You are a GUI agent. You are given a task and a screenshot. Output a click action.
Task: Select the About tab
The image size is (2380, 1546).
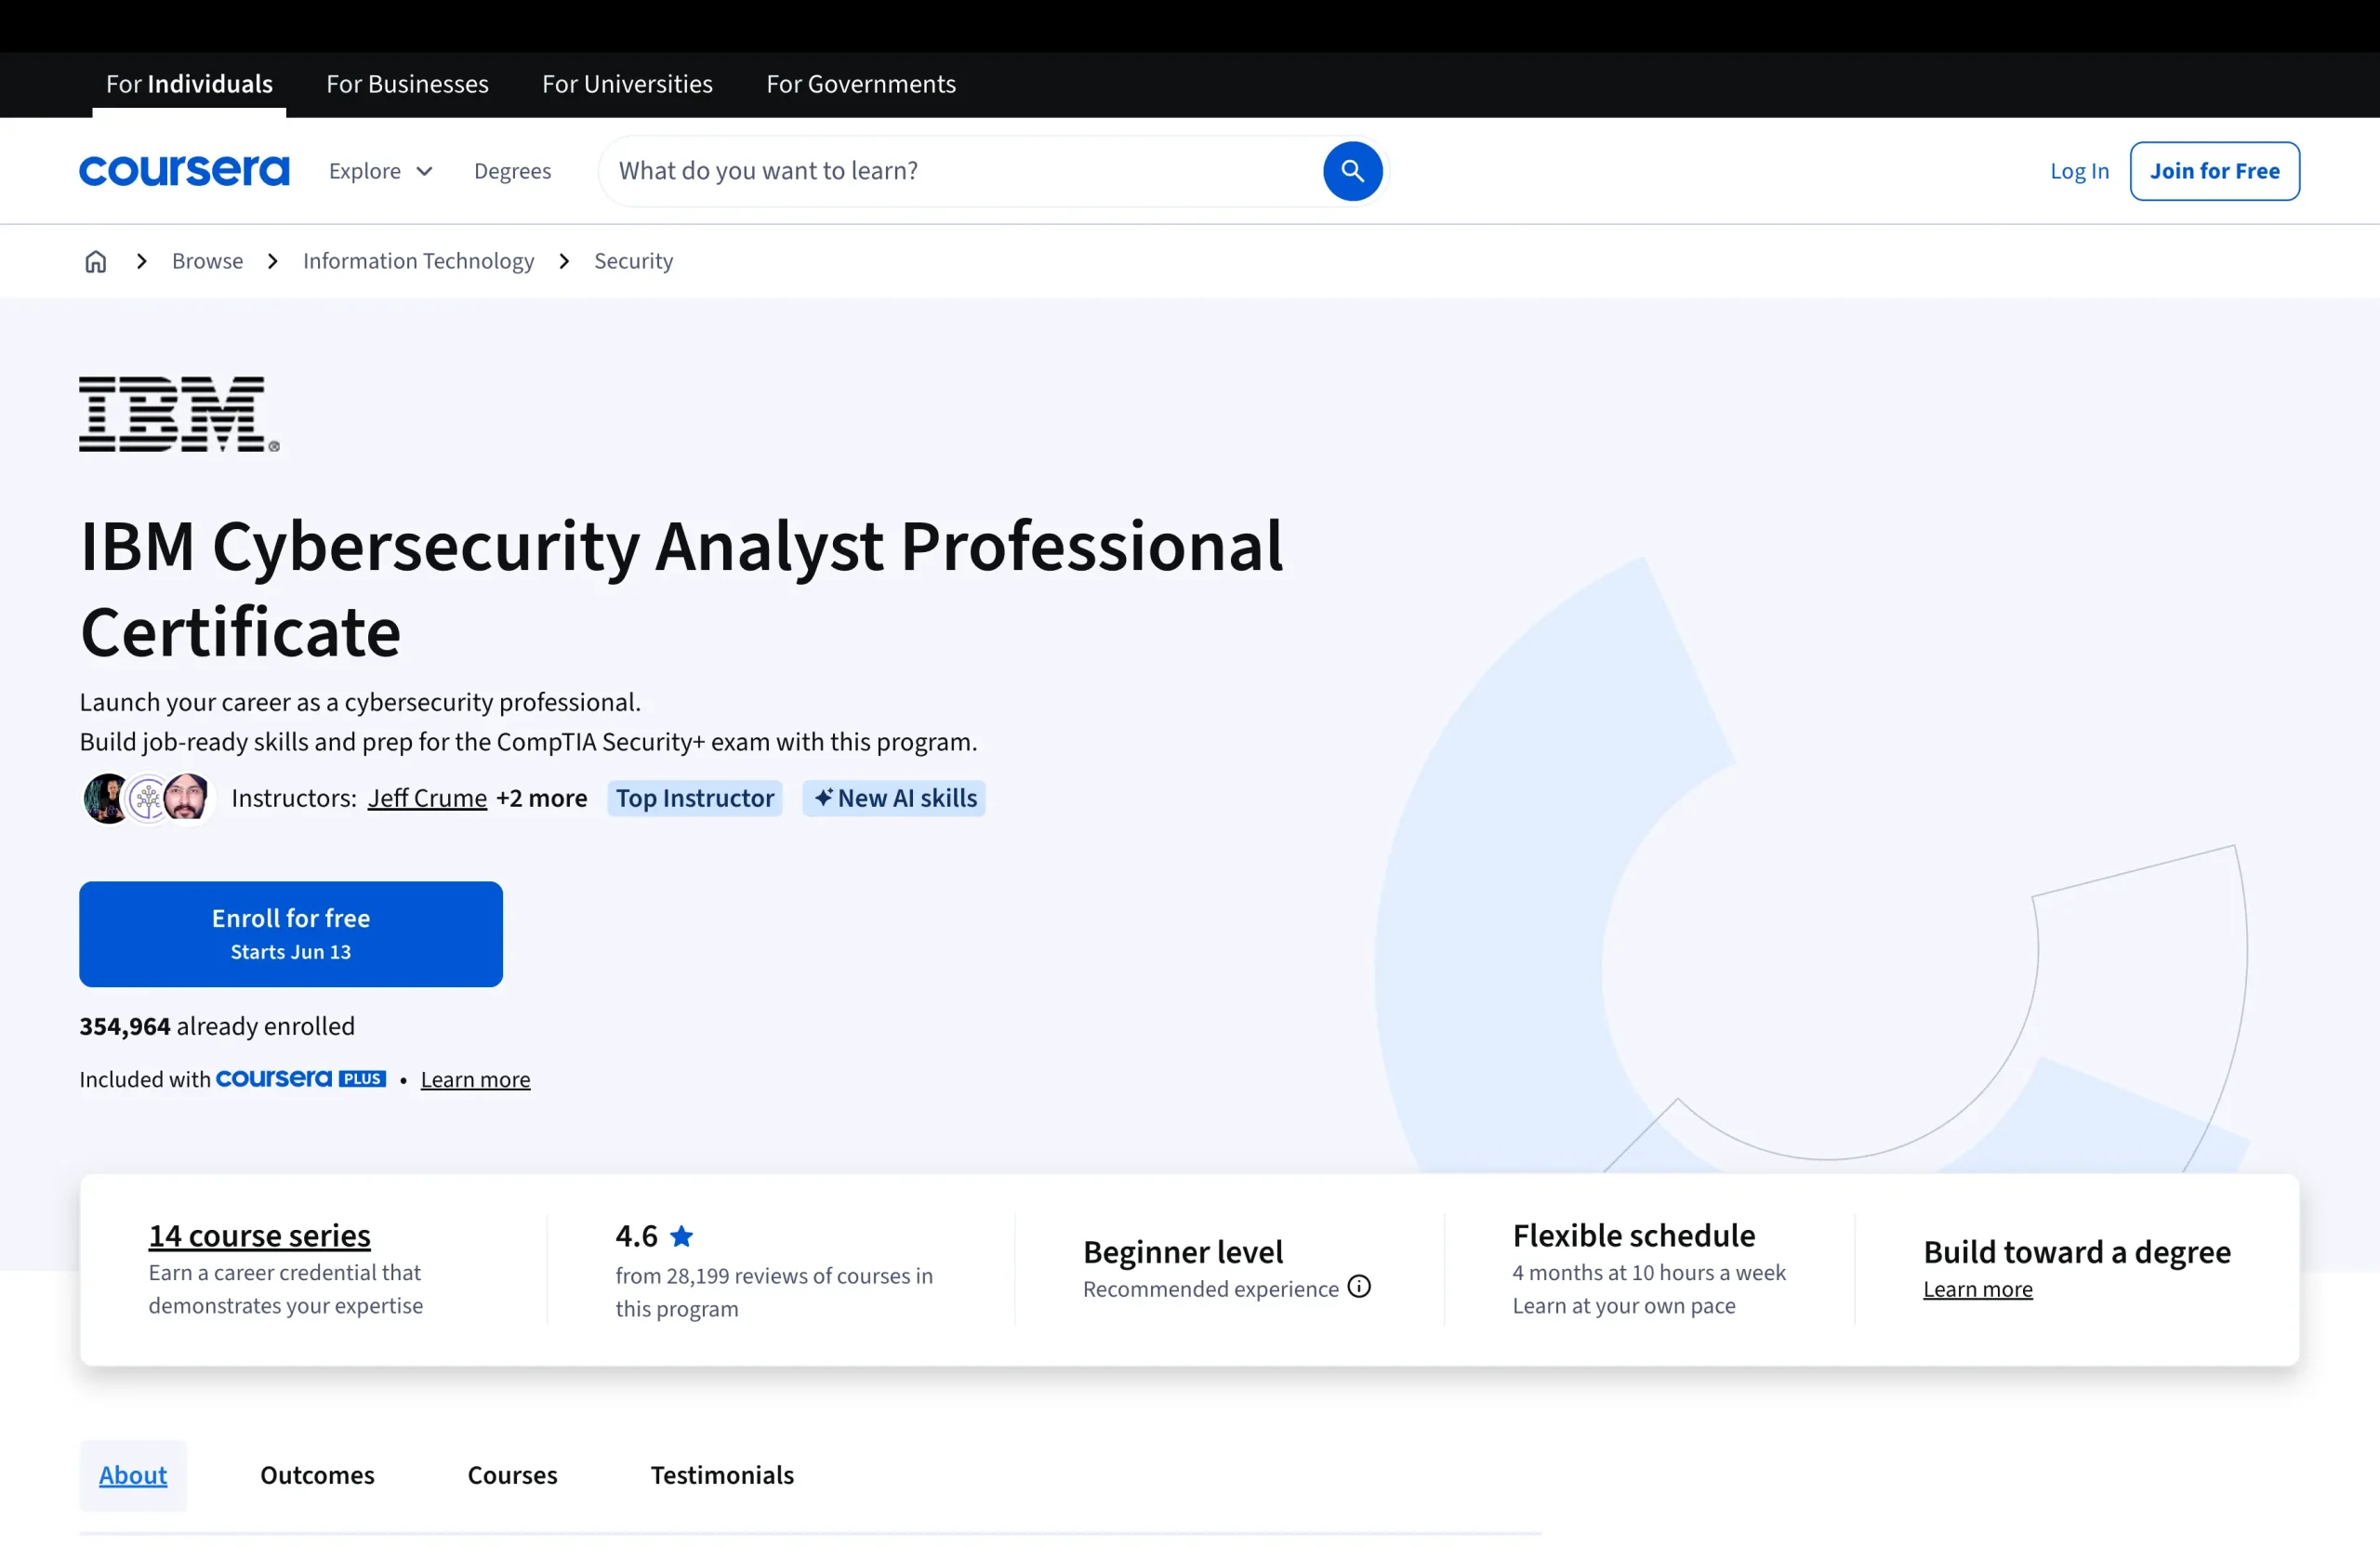pyautogui.click(x=133, y=1475)
